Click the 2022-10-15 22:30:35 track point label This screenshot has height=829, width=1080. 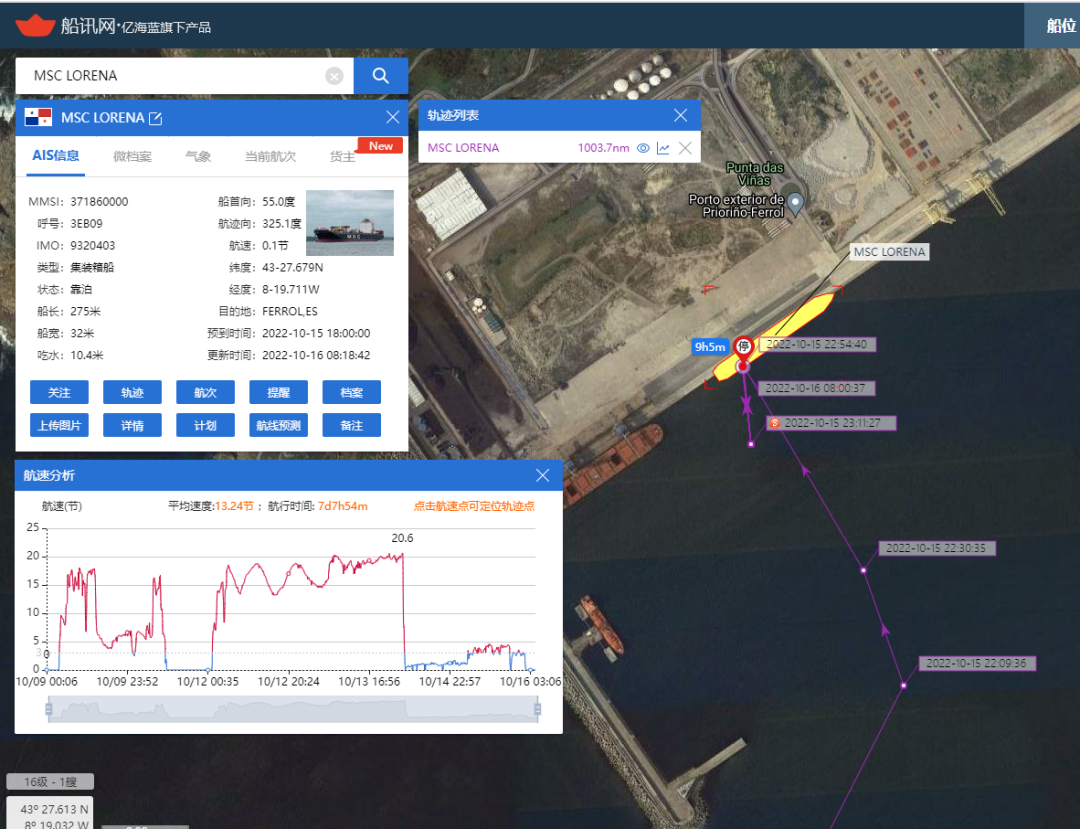coord(937,548)
